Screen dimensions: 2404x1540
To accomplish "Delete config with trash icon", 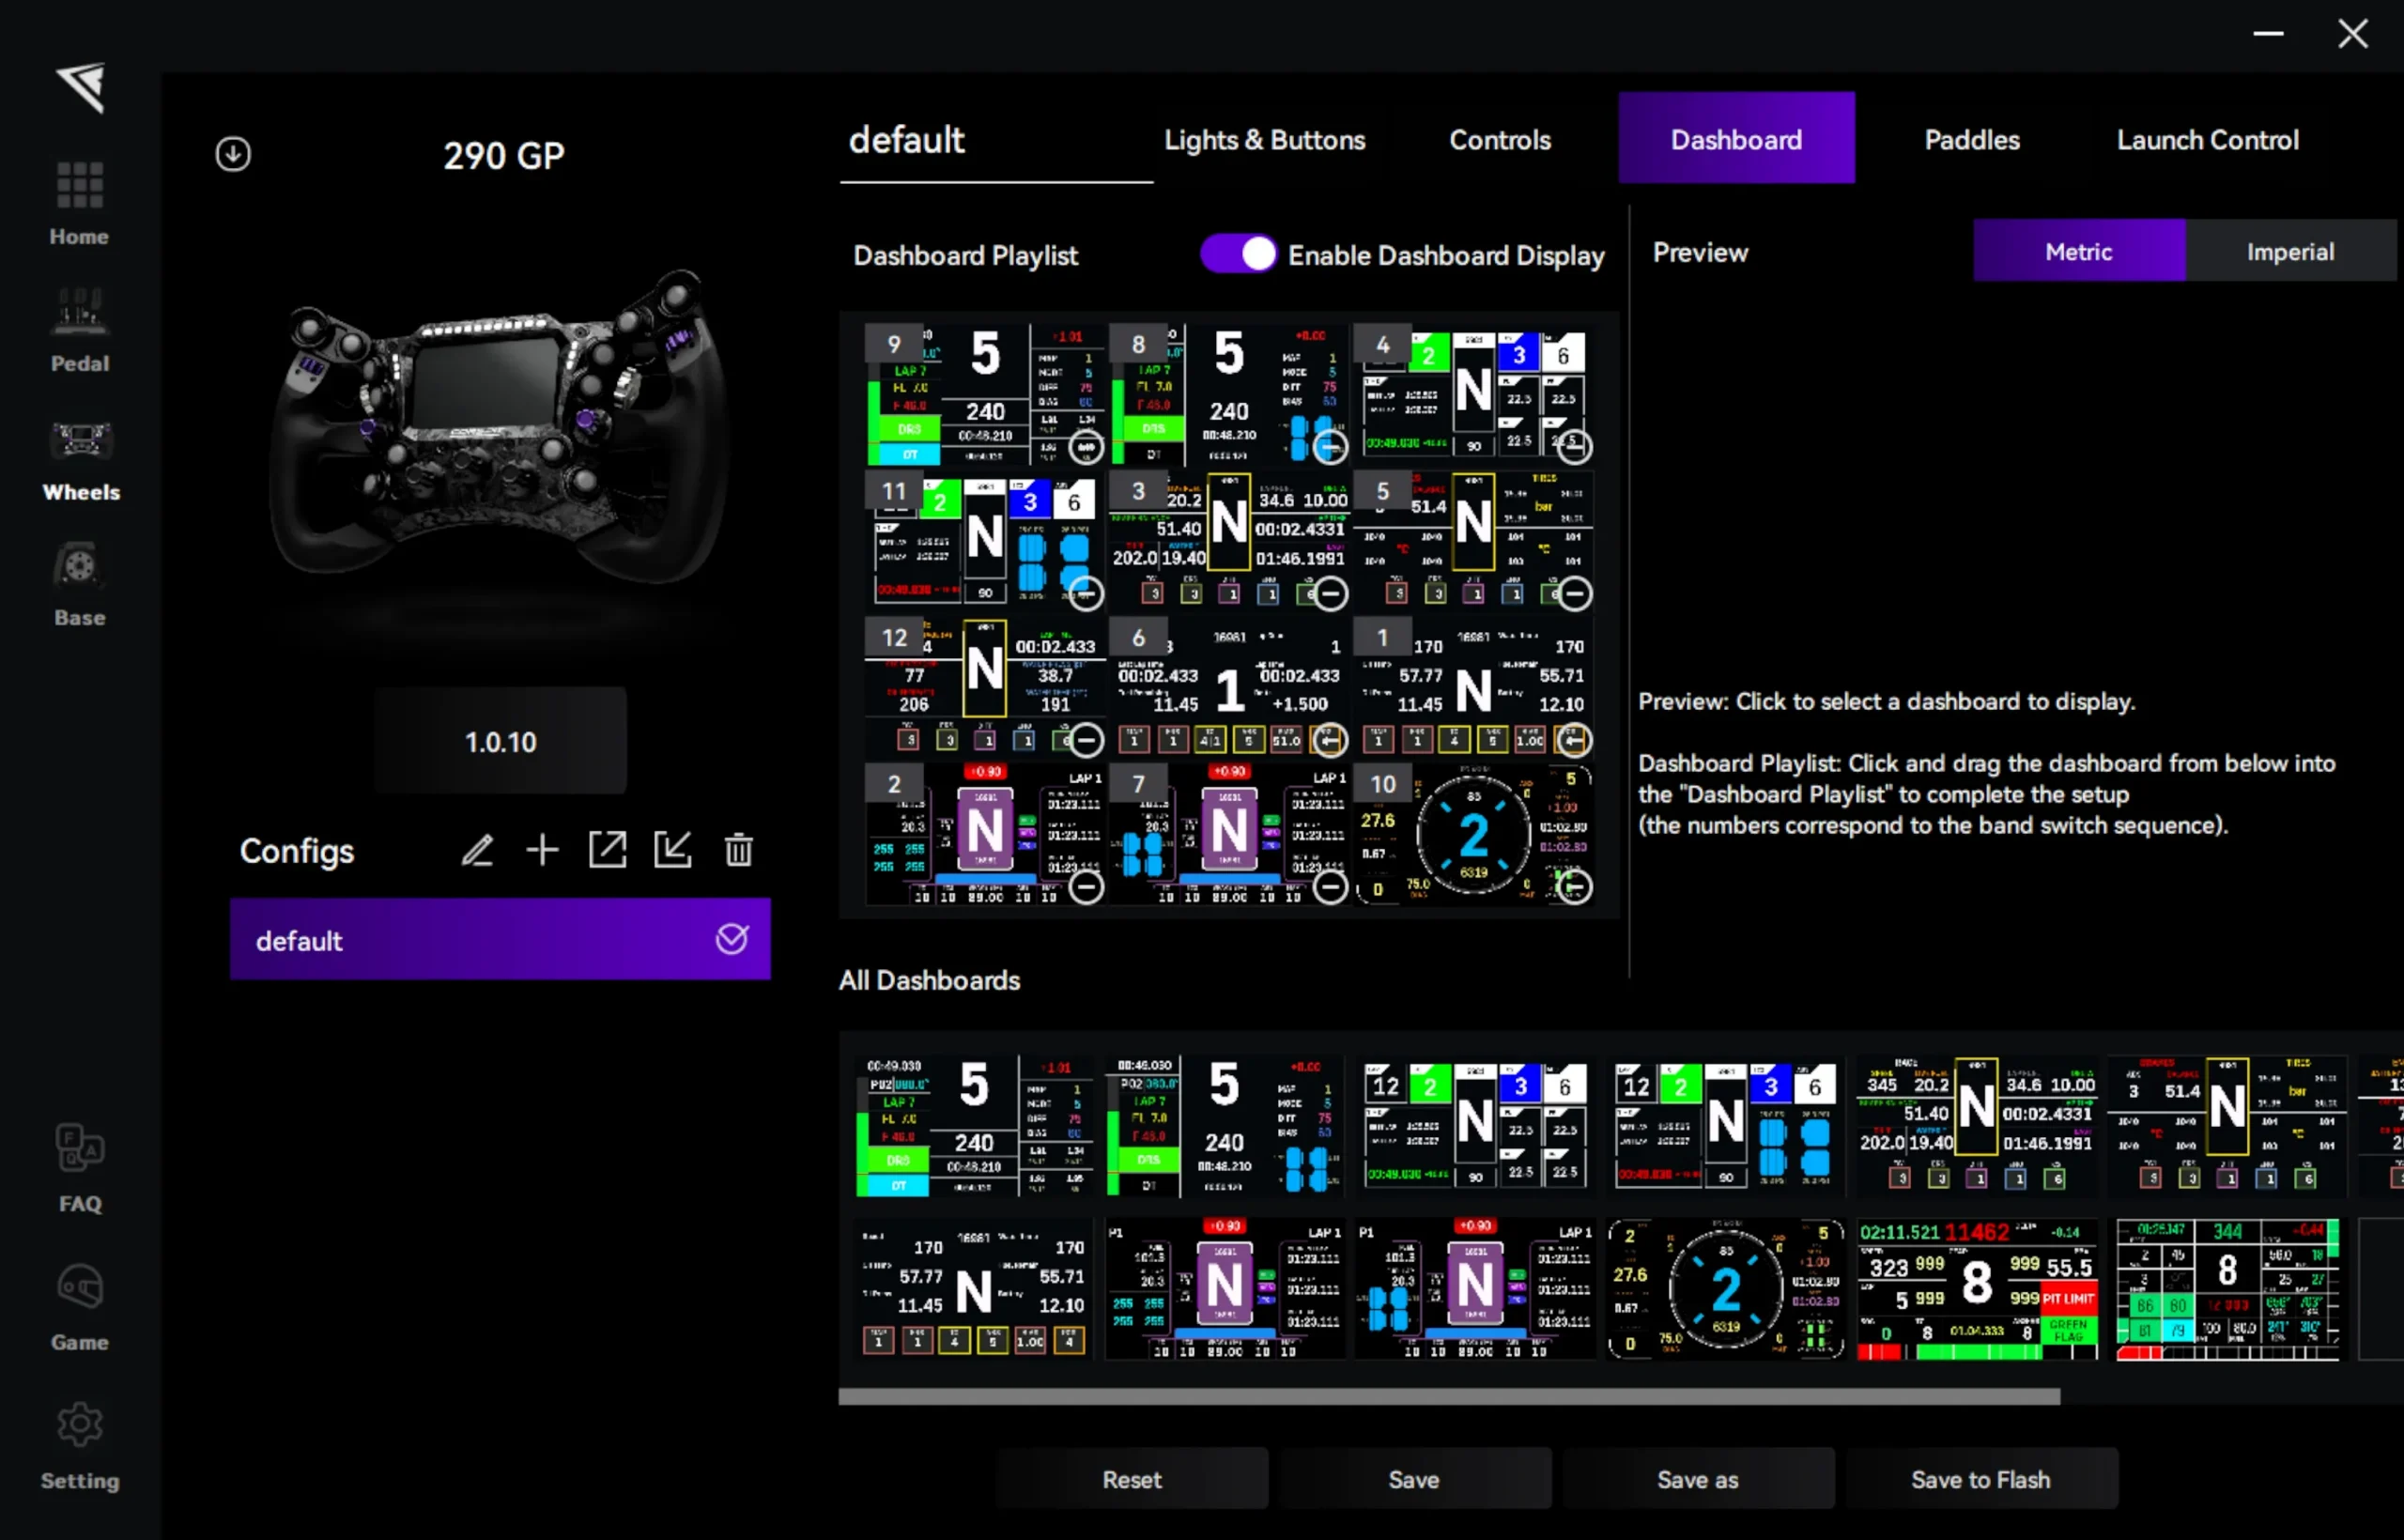I will (738, 850).
